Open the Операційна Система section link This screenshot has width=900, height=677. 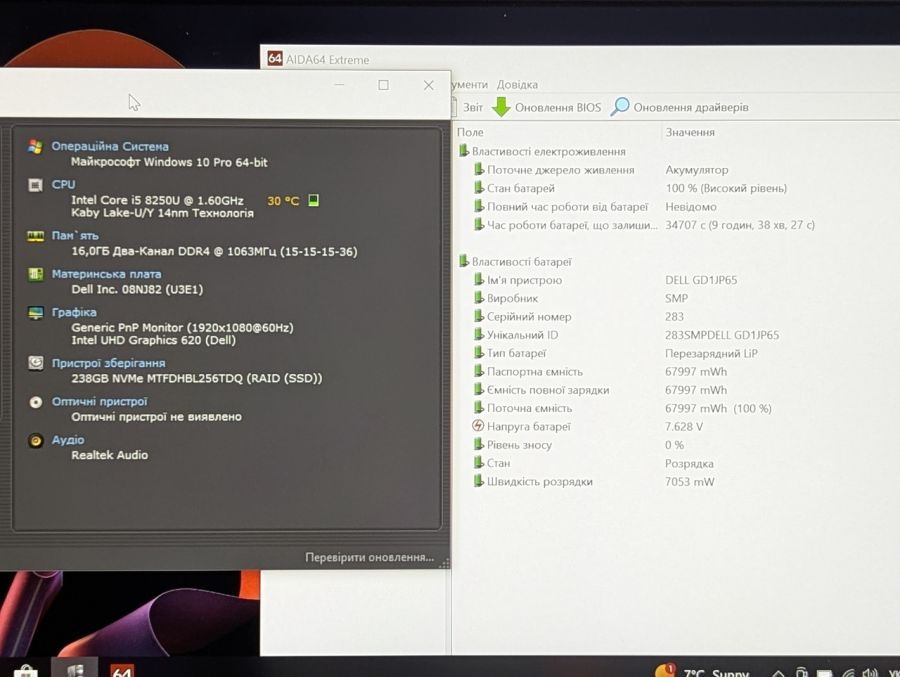coord(110,146)
